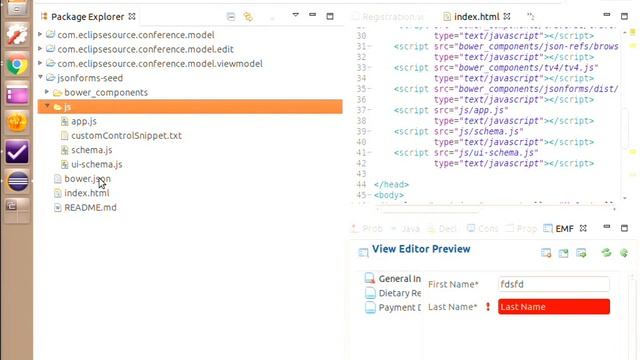Open the Problems view tab
This screenshot has height=360, width=640.
[x=367, y=229]
